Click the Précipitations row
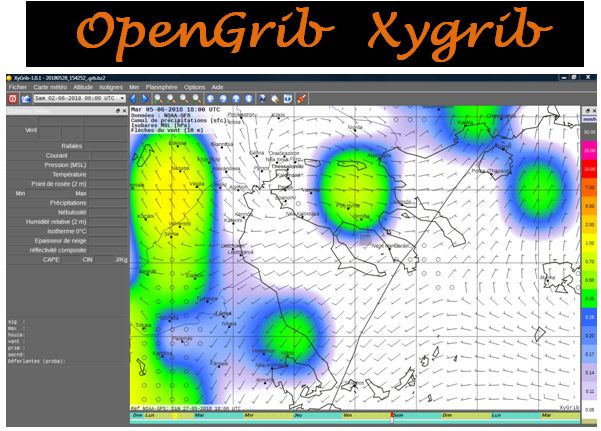This screenshot has height=431, width=601. coord(67,203)
